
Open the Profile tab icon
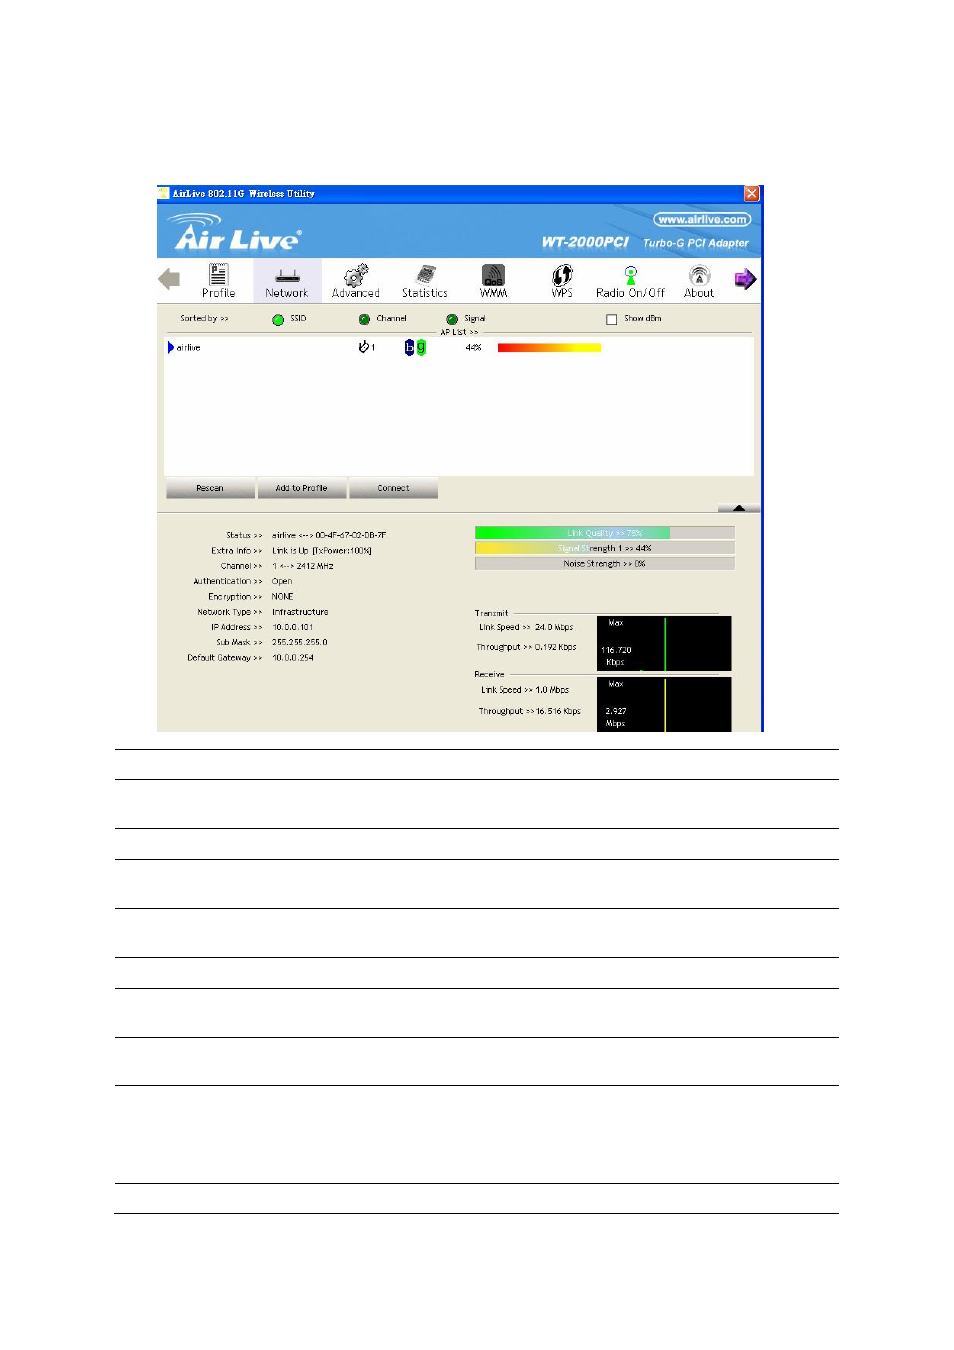point(218,280)
